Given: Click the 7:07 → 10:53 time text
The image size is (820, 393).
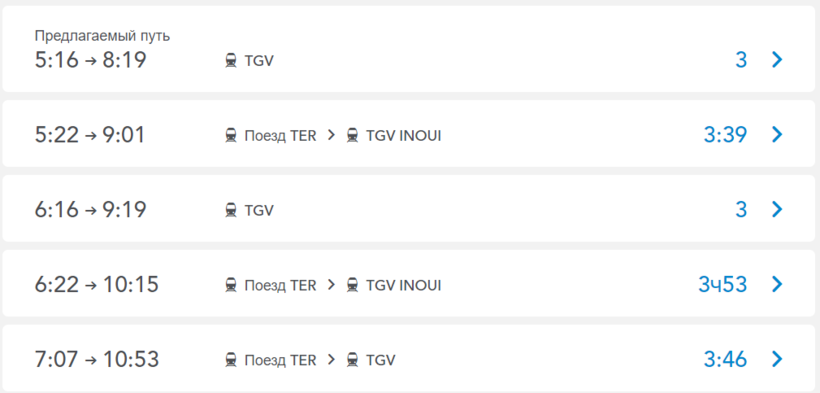Looking at the screenshot, I should pos(97,360).
